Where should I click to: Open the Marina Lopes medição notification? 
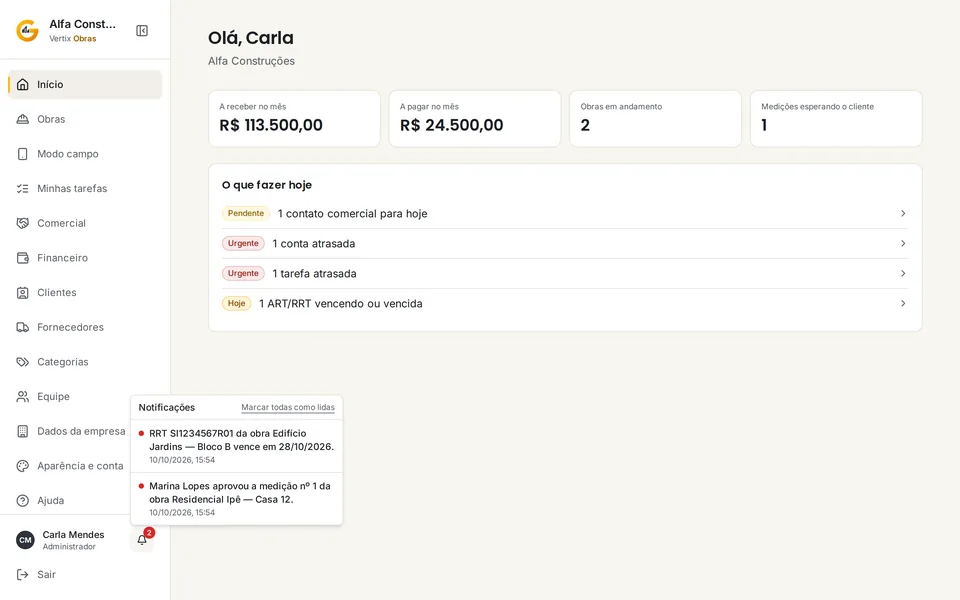pyautogui.click(x=236, y=499)
